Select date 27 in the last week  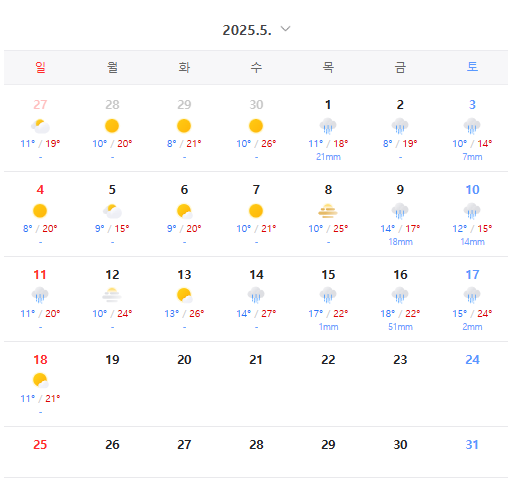184,445
